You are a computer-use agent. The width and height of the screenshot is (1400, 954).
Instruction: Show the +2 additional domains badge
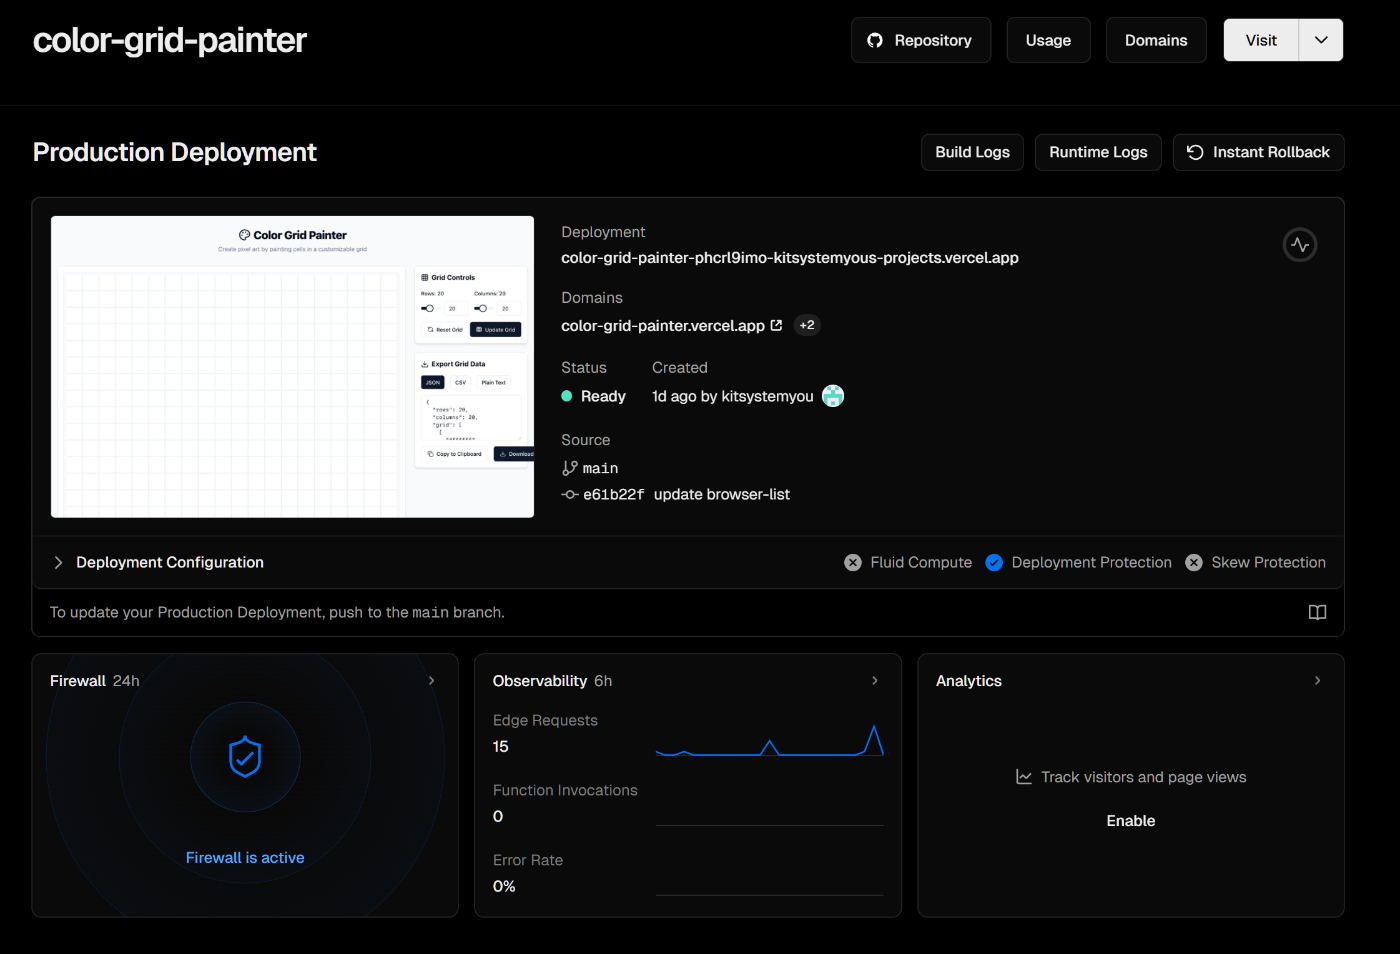click(807, 325)
